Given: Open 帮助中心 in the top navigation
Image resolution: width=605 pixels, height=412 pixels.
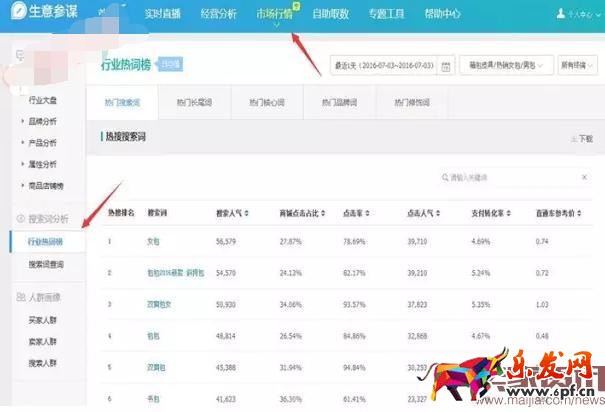Looking at the screenshot, I should (x=443, y=14).
